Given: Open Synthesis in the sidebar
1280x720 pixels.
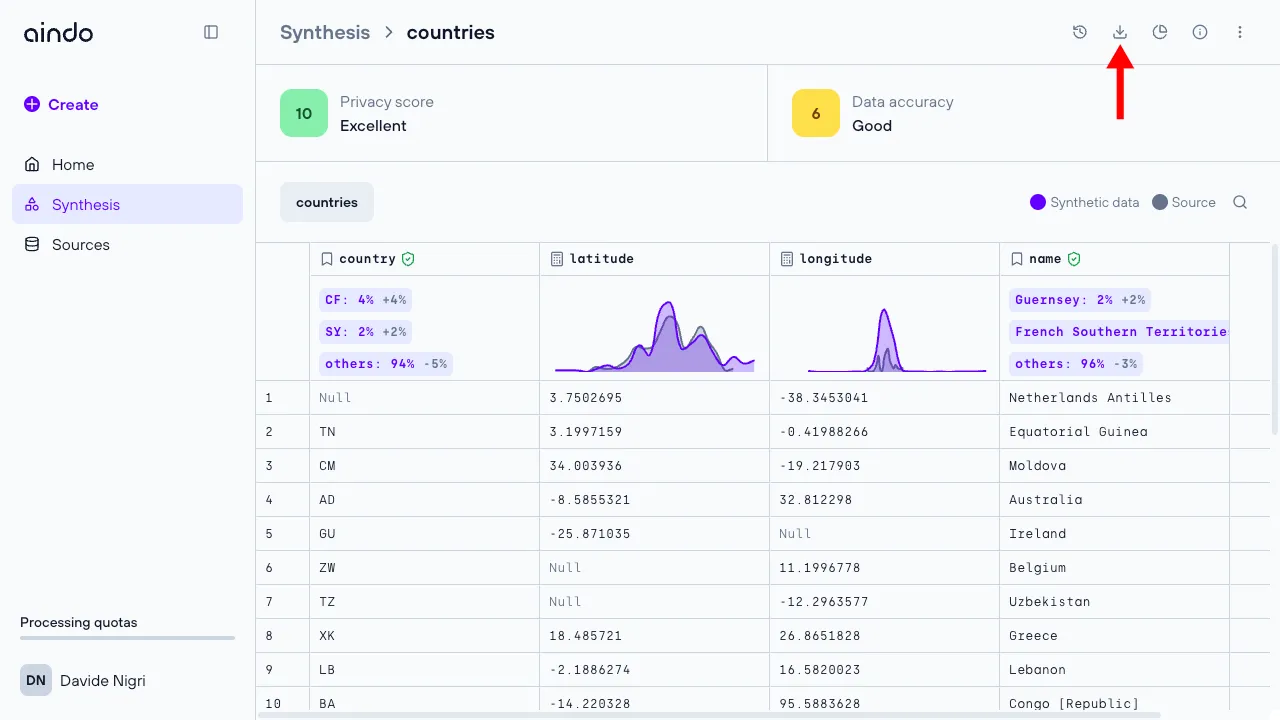Looking at the screenshot, I should tap(127, 204).
